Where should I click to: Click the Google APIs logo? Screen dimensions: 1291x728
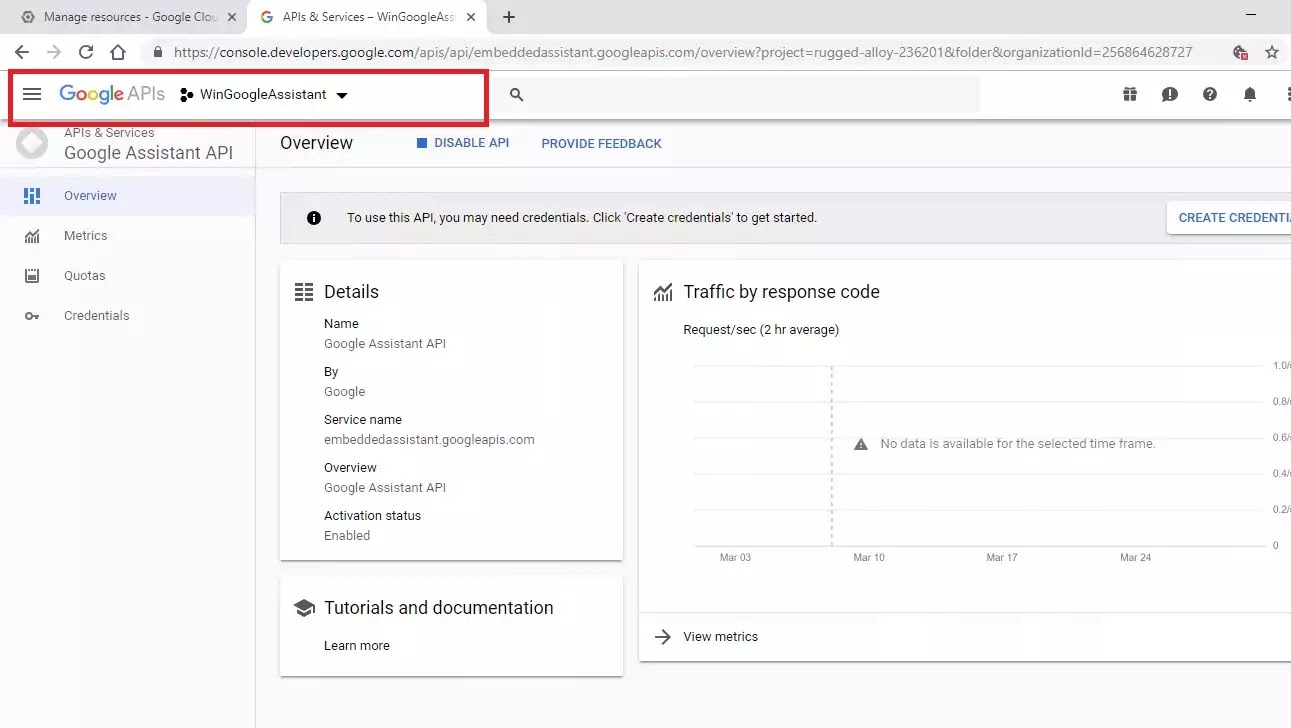[x=112, y=94]
